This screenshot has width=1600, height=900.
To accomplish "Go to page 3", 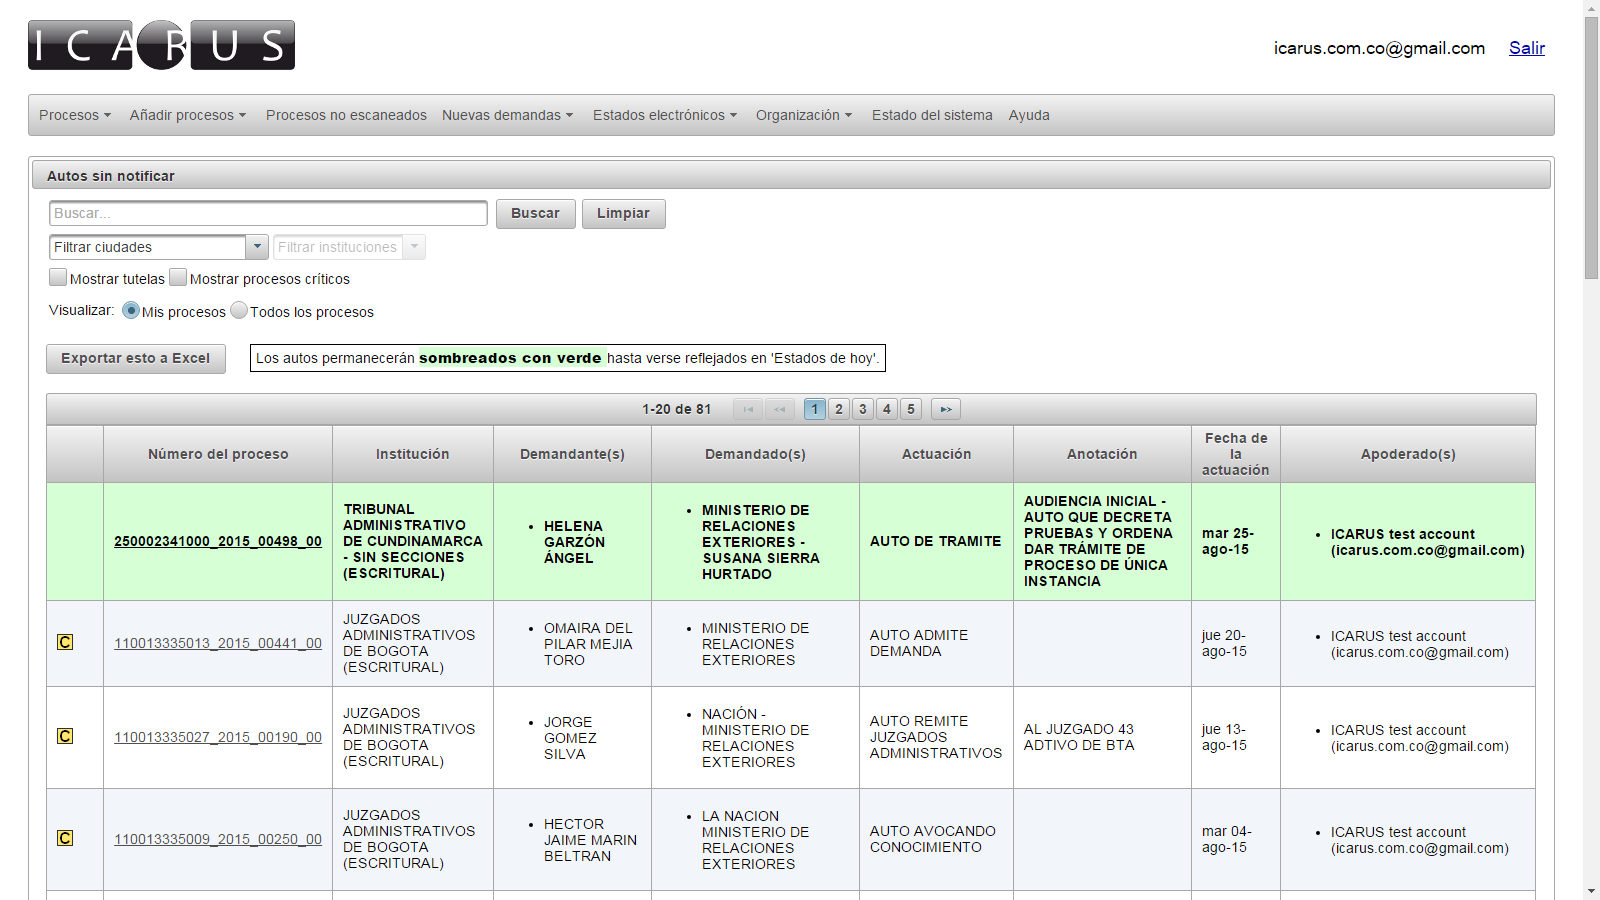I will pos(863,409).
